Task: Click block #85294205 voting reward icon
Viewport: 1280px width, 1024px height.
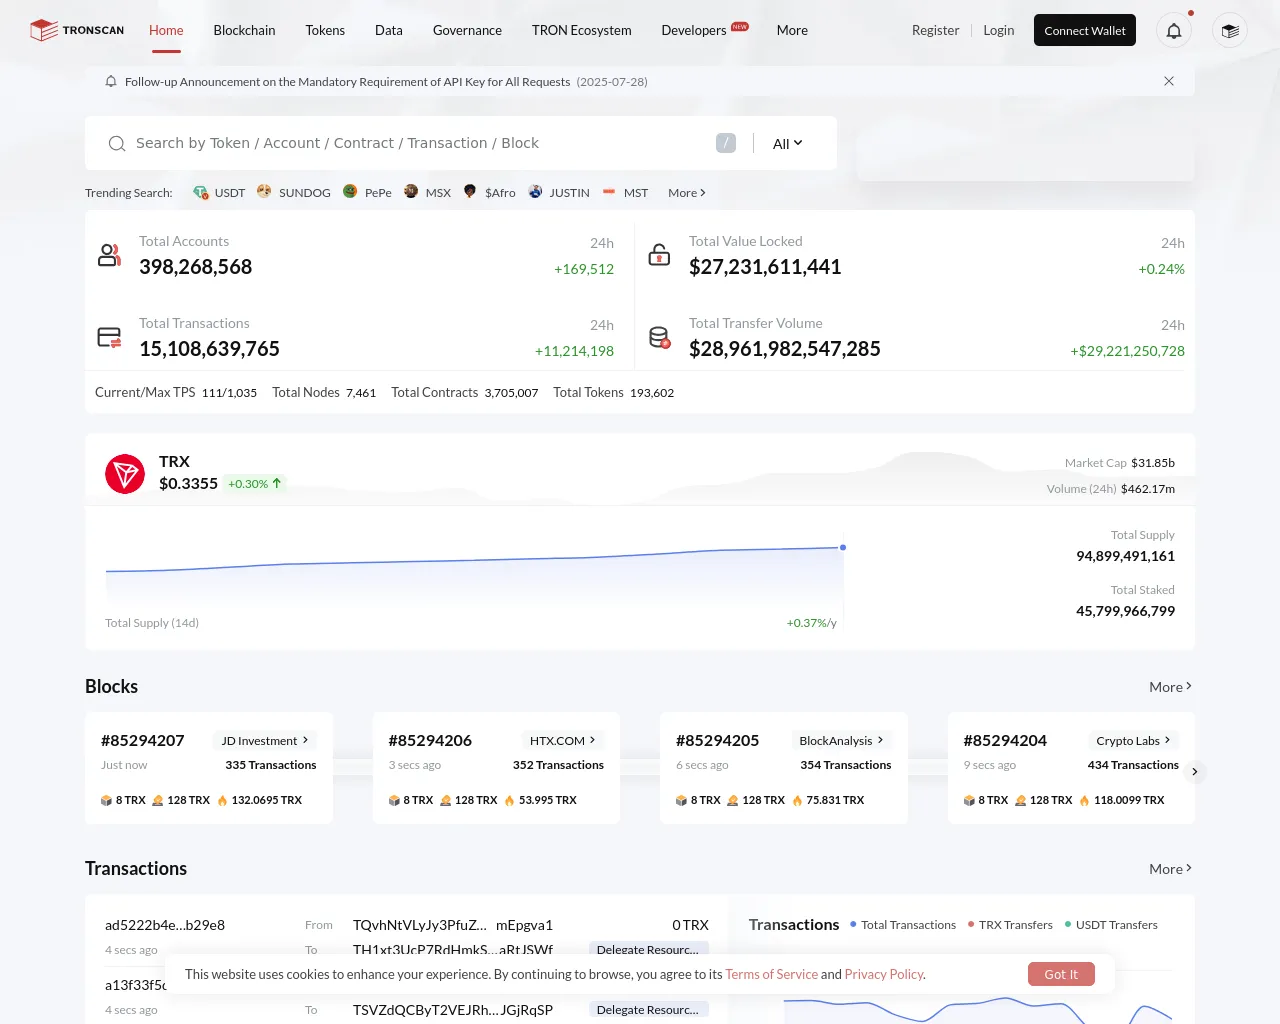Action: point(733,800)
